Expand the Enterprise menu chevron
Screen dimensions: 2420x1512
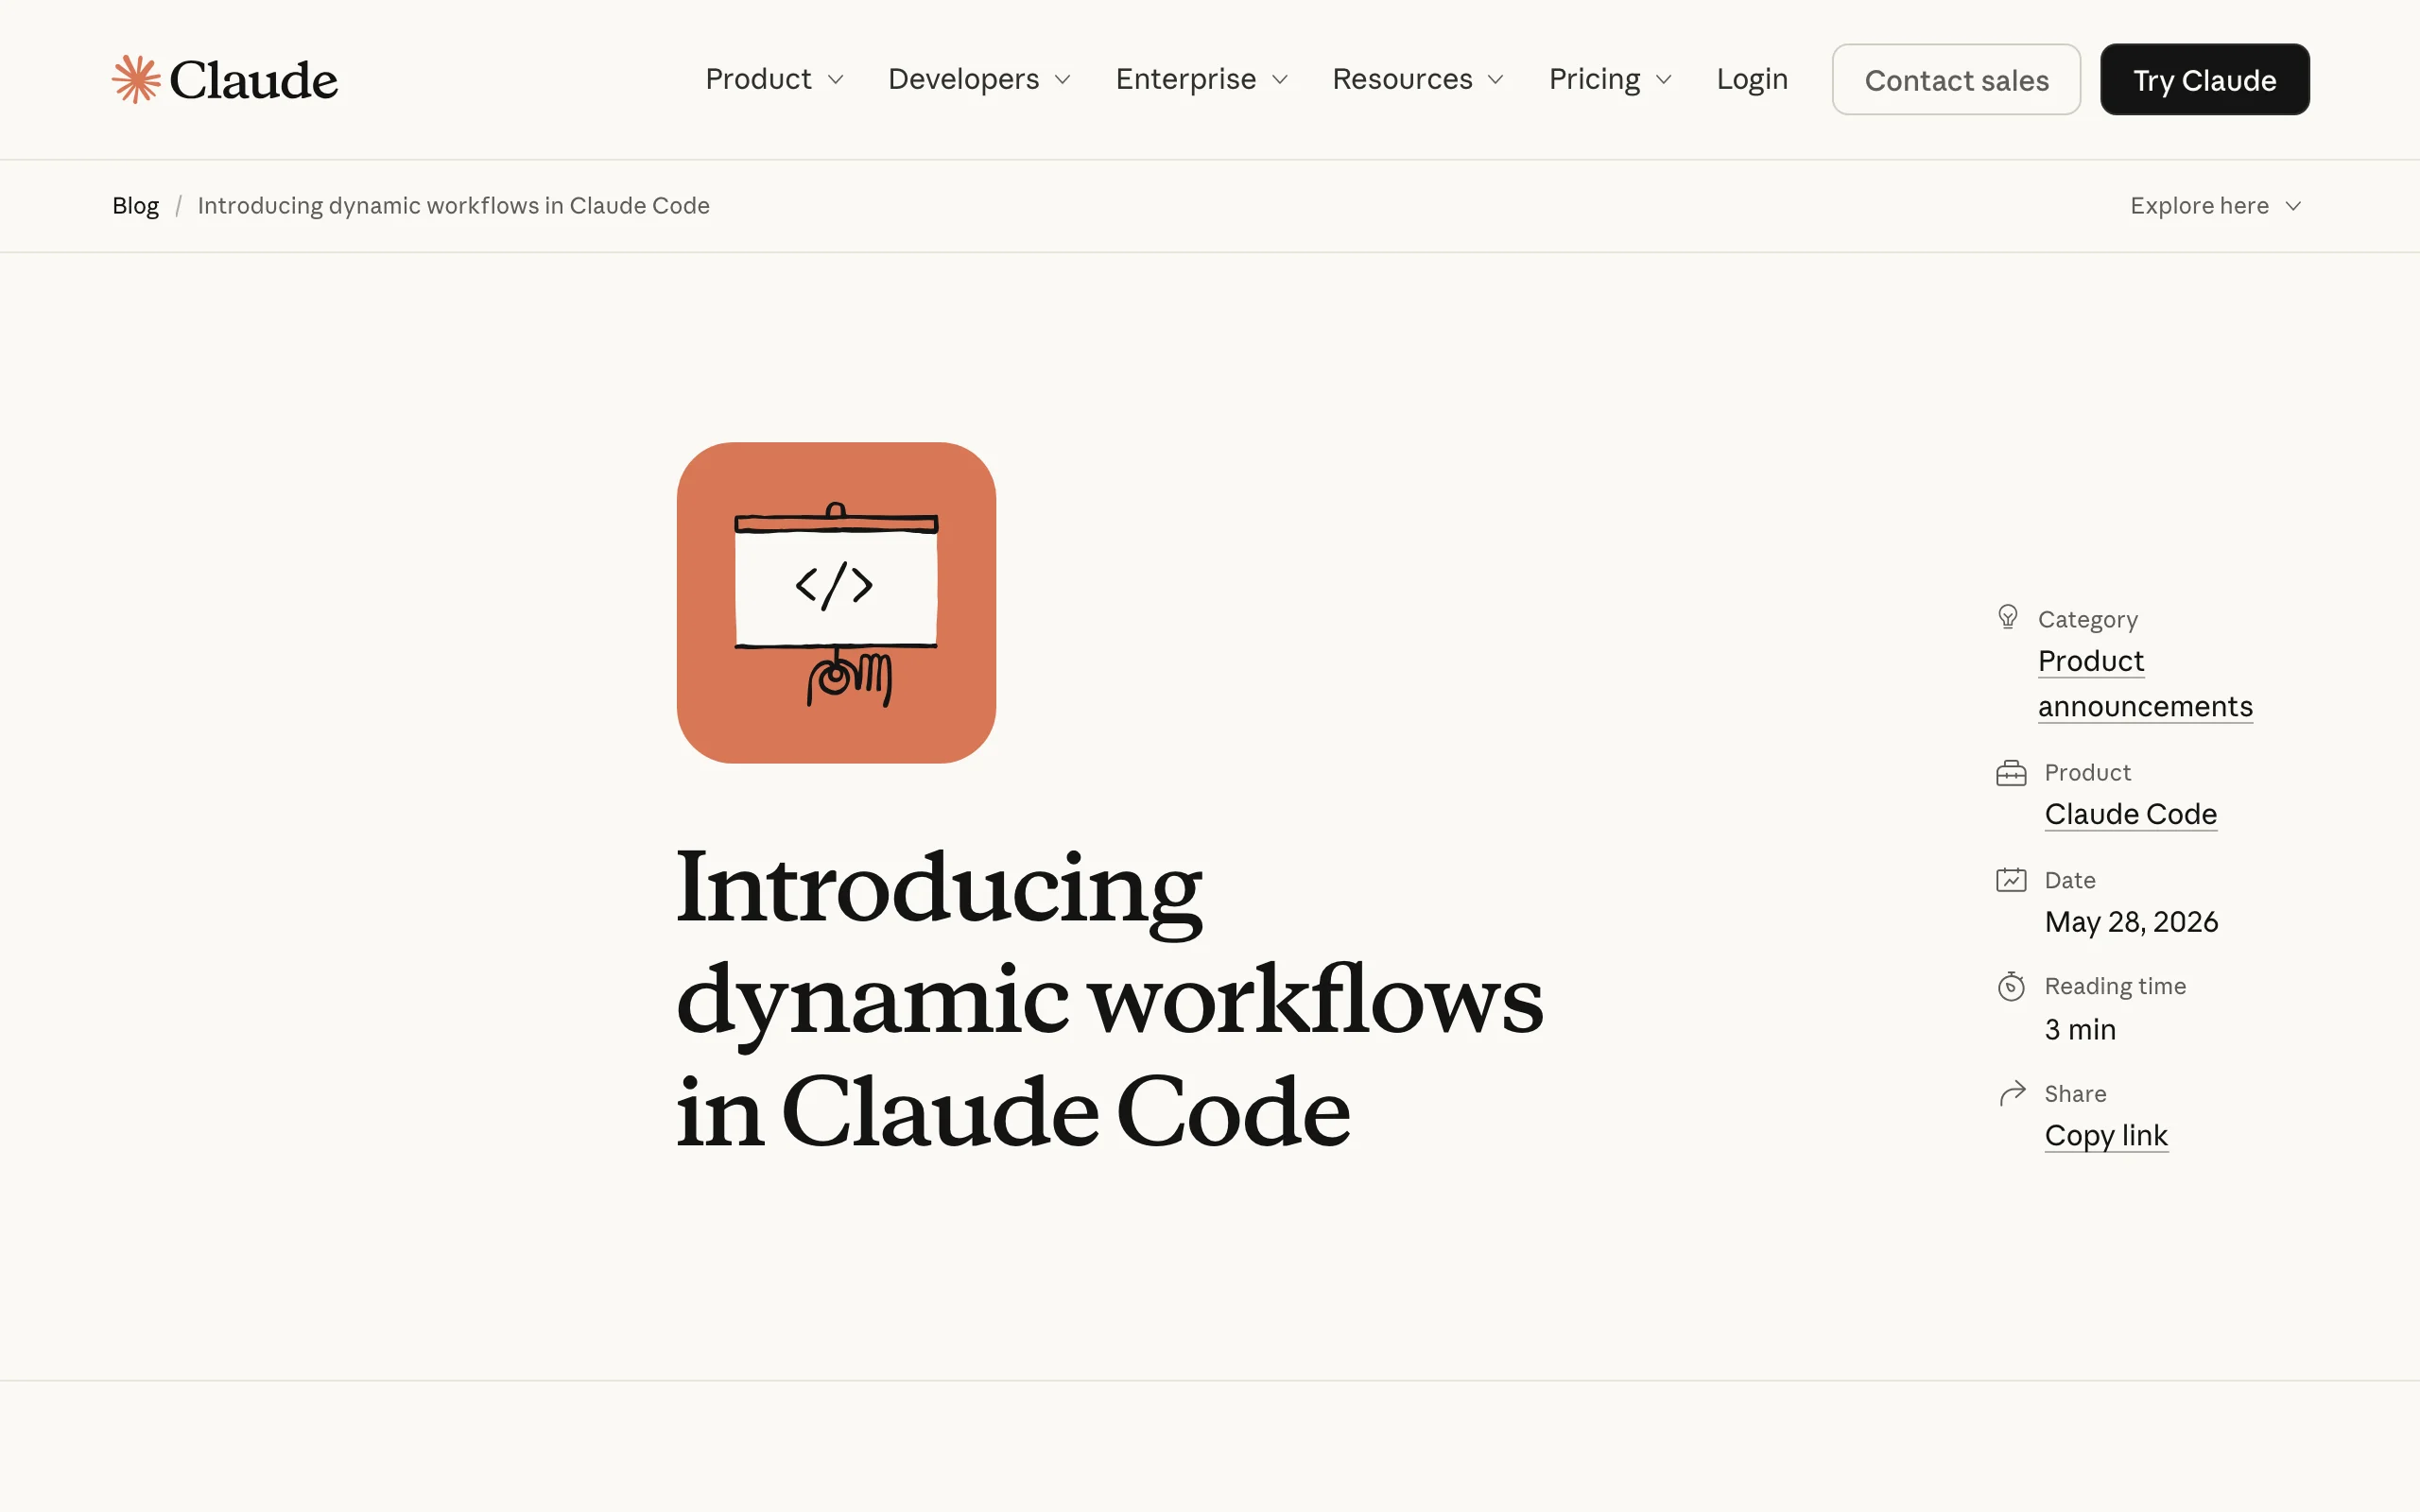1280,80
